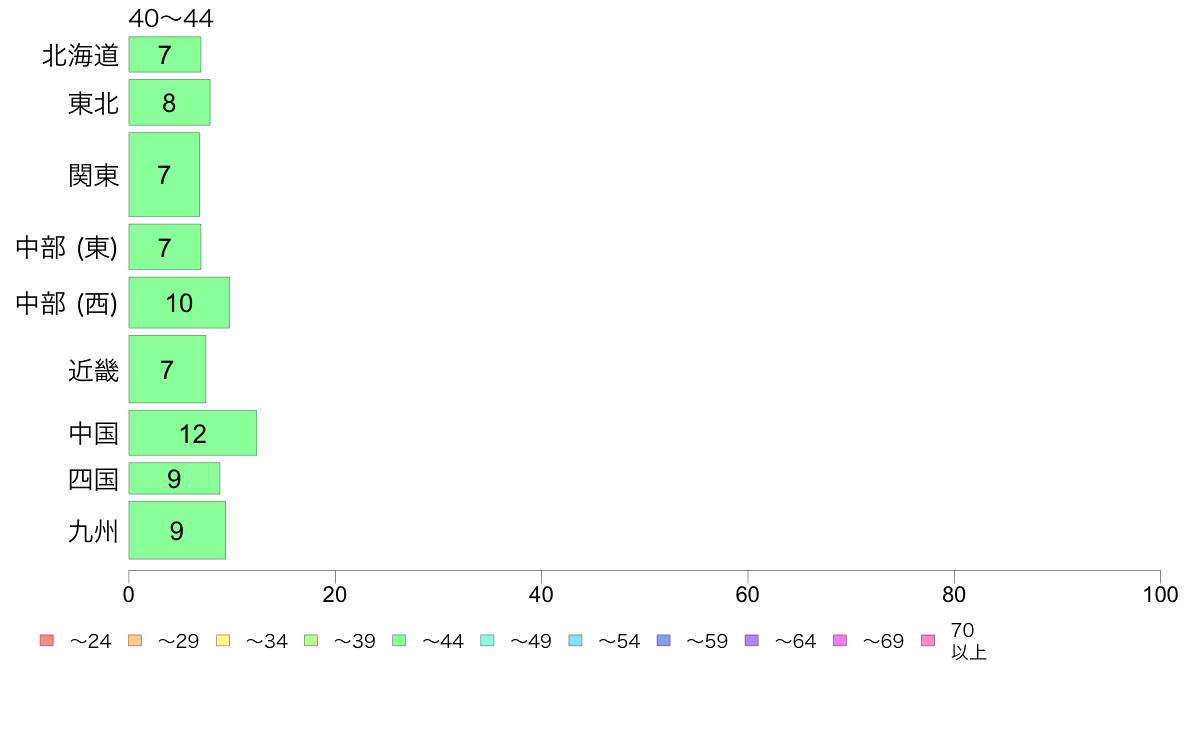Select the 中国 bar showing 12
This screenshot has height=736, width=1188.
[x=192, y=433]
